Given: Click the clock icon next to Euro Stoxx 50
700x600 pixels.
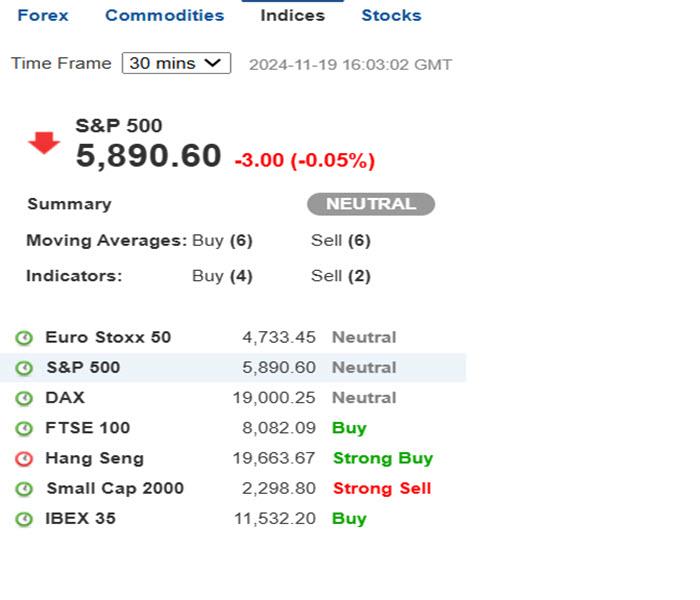Looking at the screenshot, I should click(x=24, y=338).
